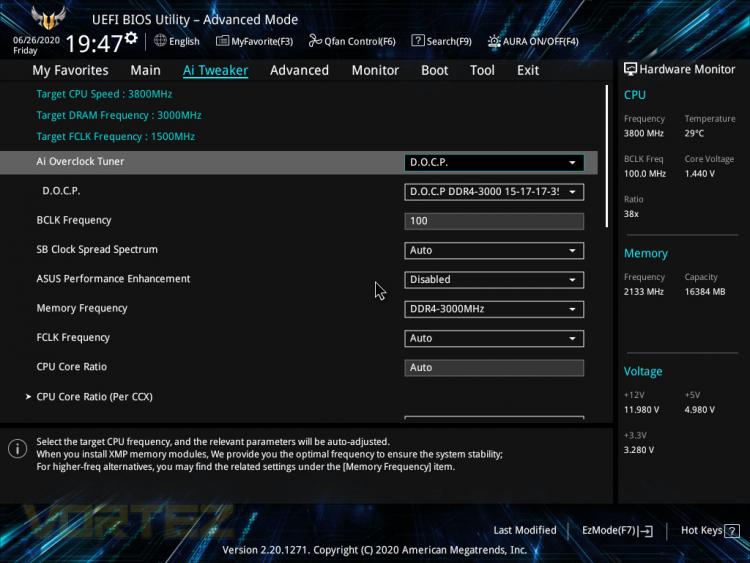750x563 pixels.
Task: Open the Monitor tab
Action: pos(375,70)
